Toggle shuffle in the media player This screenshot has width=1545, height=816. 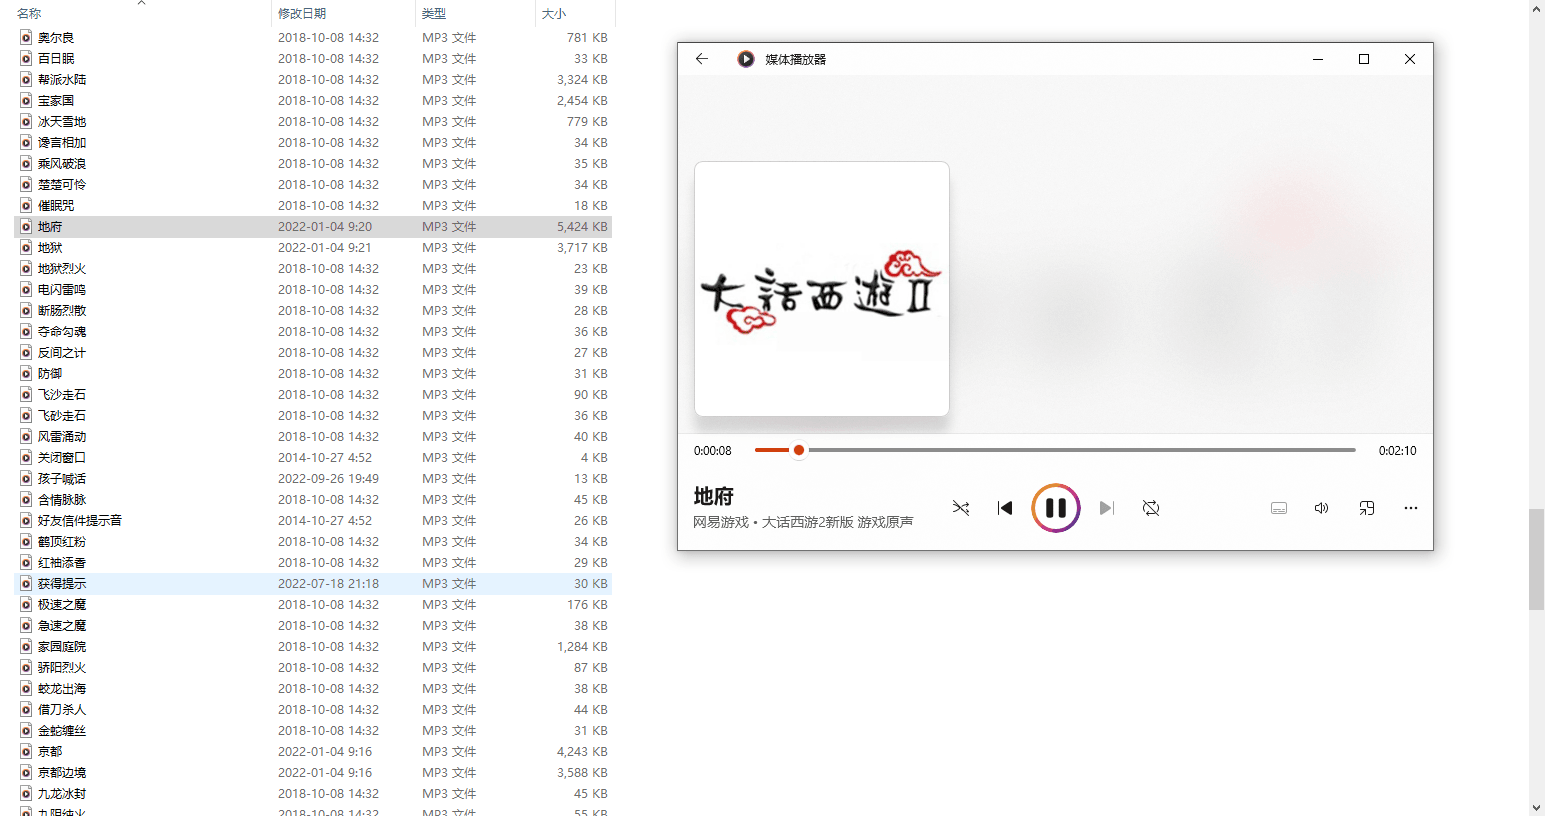tap(960, 508)
